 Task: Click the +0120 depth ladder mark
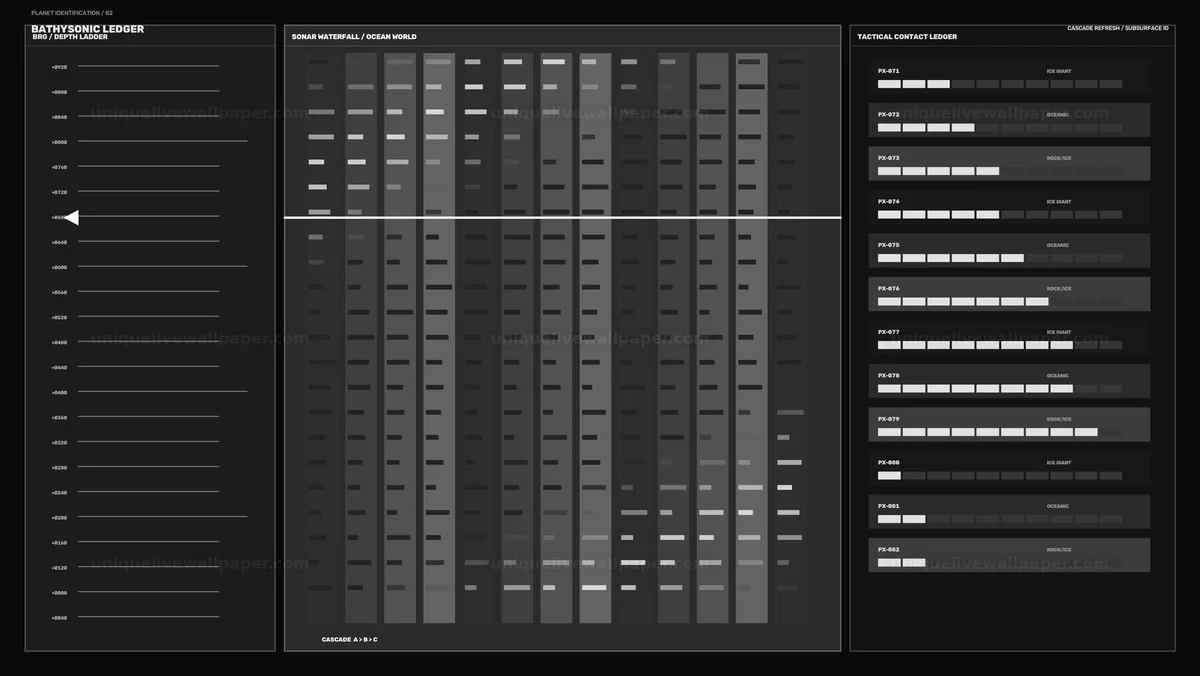(x=59, y=567)
